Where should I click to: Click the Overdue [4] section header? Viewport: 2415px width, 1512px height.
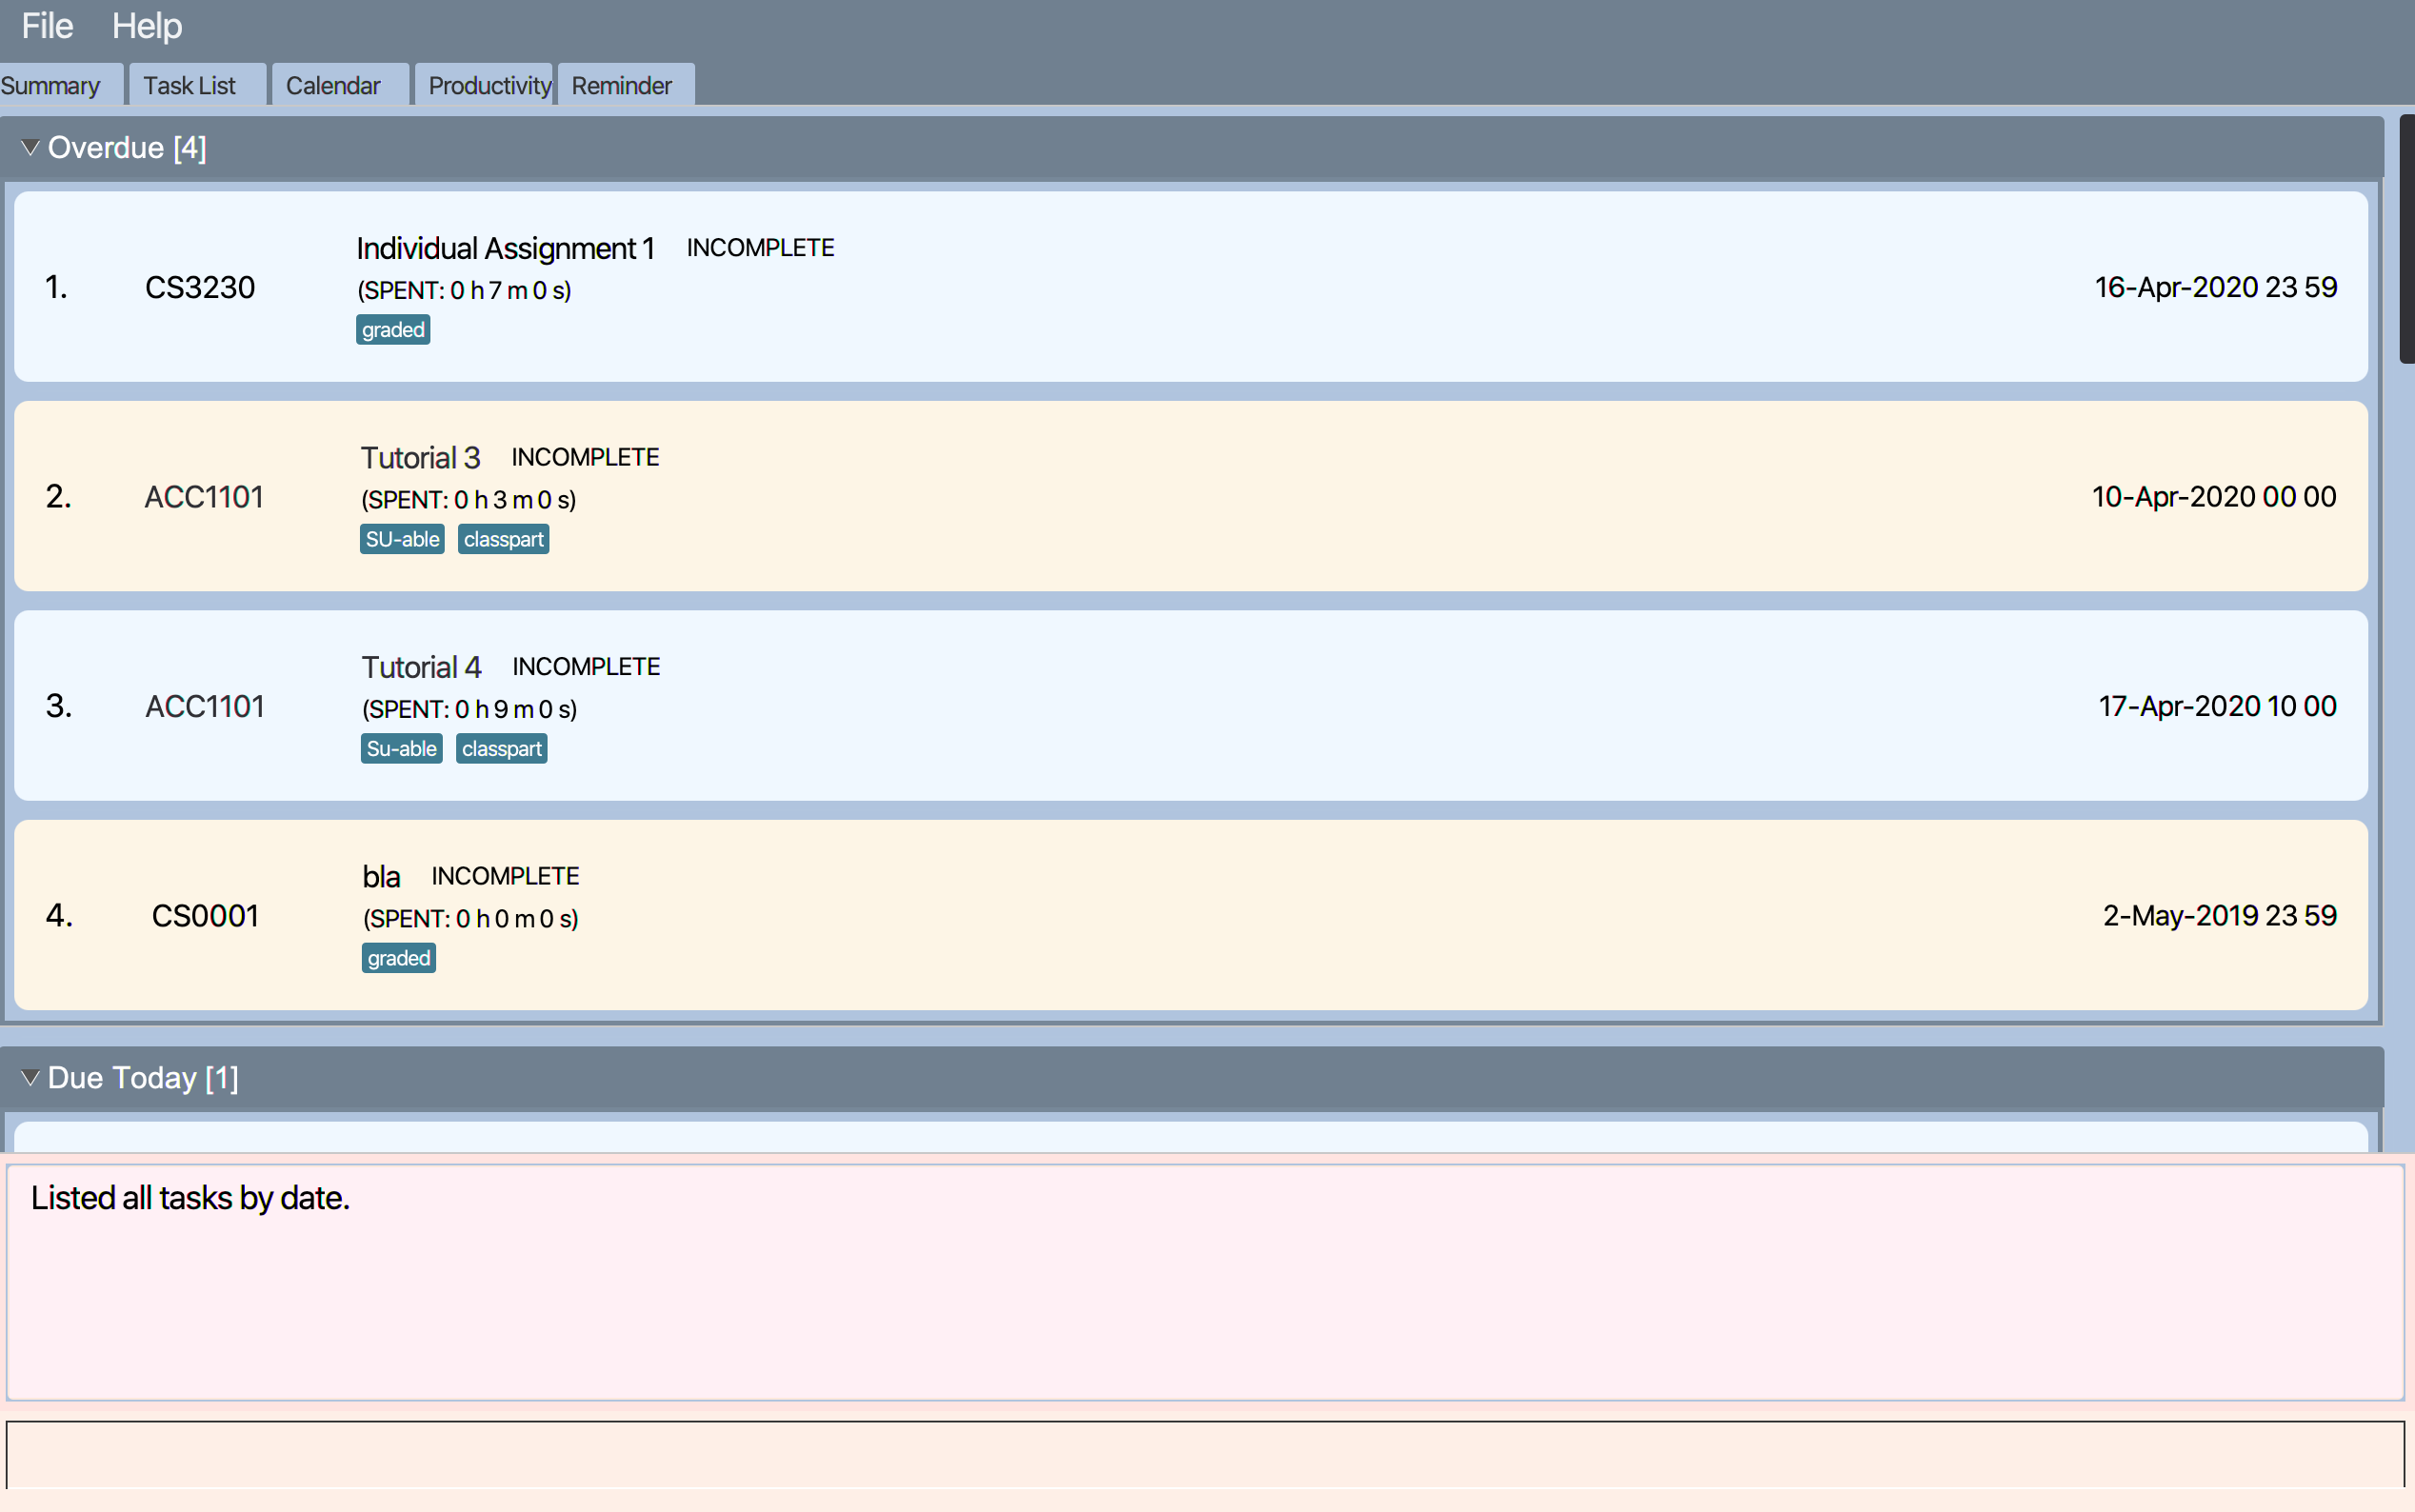pos(127,148)
